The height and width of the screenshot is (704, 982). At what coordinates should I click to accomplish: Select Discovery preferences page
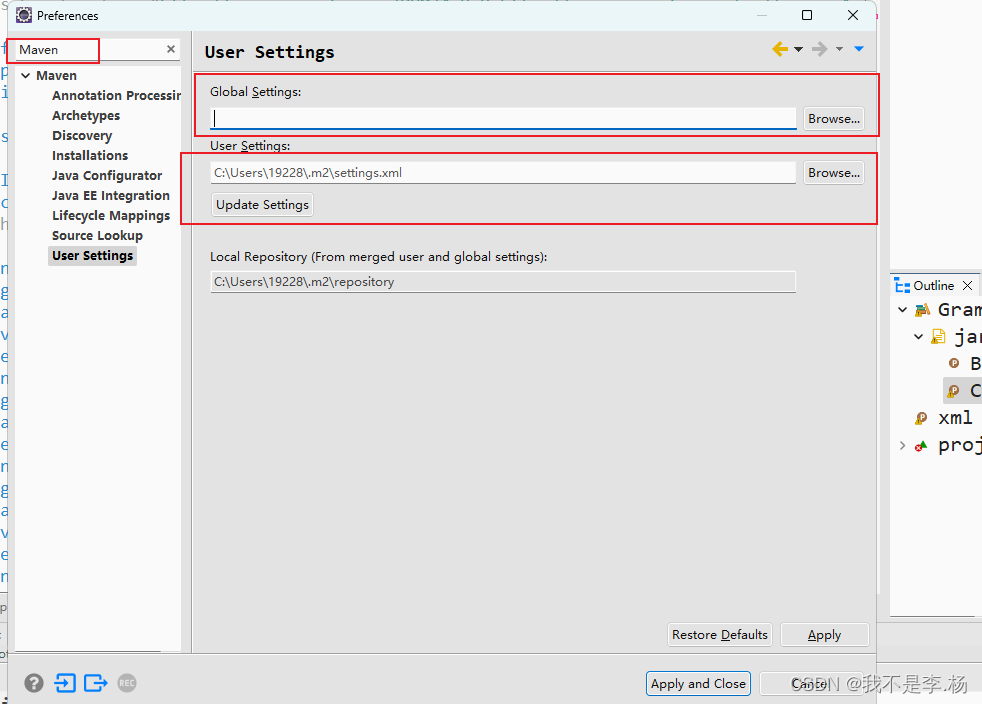pos(82,135)
